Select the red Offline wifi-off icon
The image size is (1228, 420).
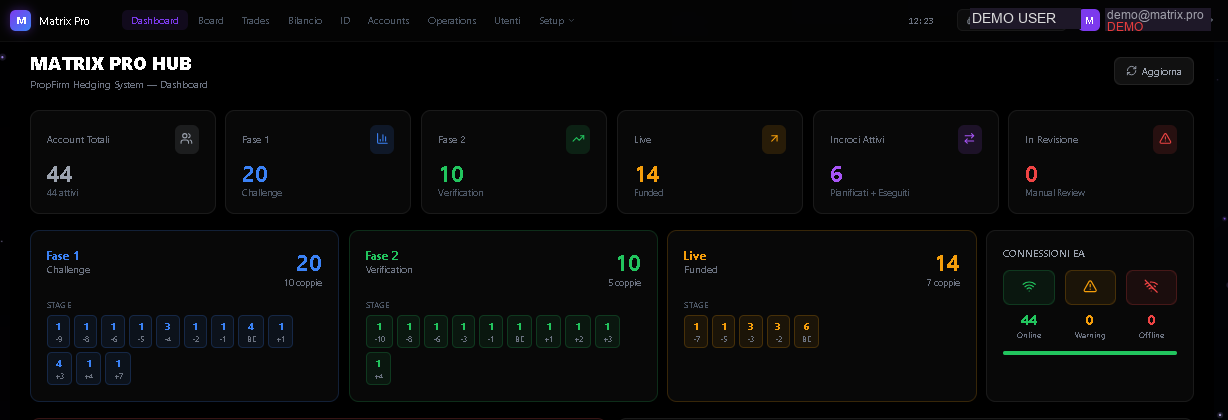pyautogui.click(x=1151, y=287)
